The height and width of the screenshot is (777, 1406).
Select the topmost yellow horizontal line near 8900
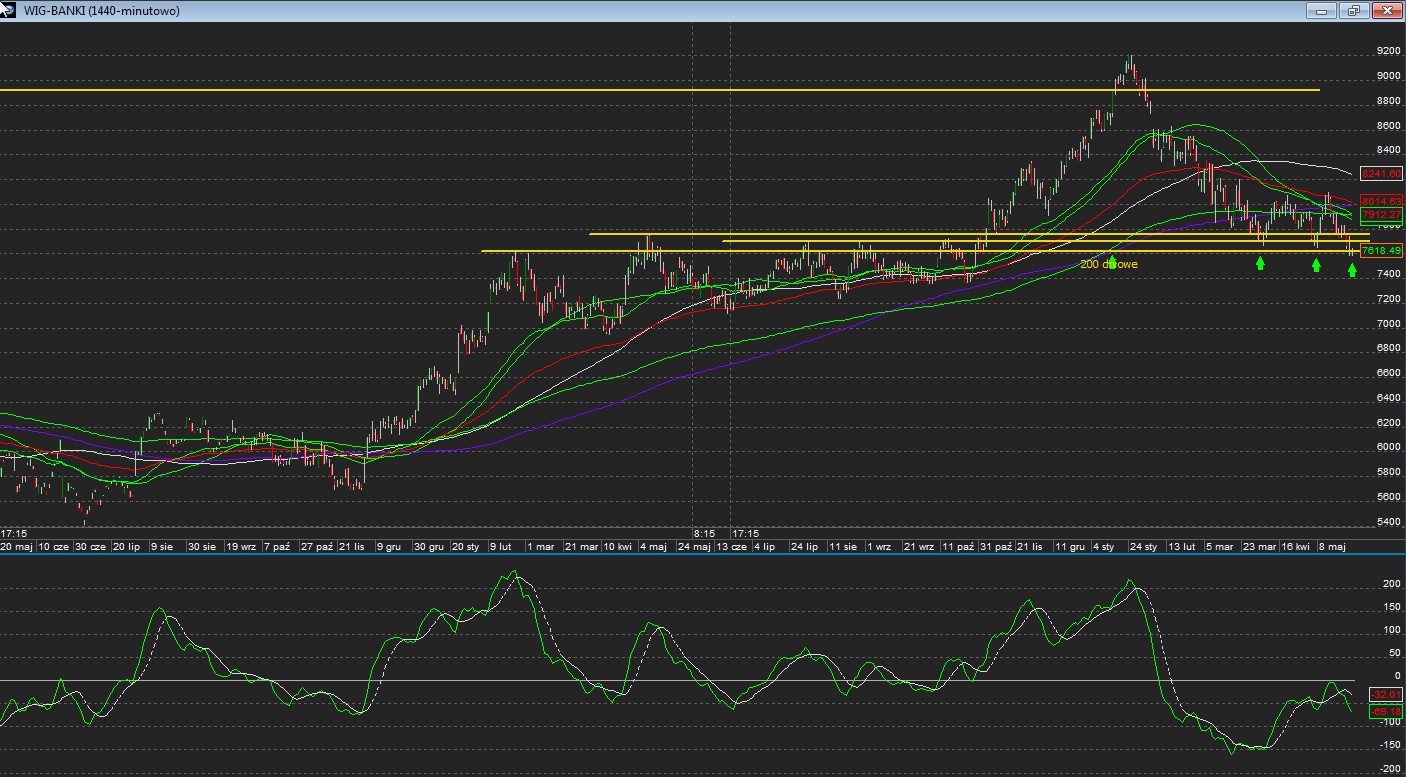point(660,90)
